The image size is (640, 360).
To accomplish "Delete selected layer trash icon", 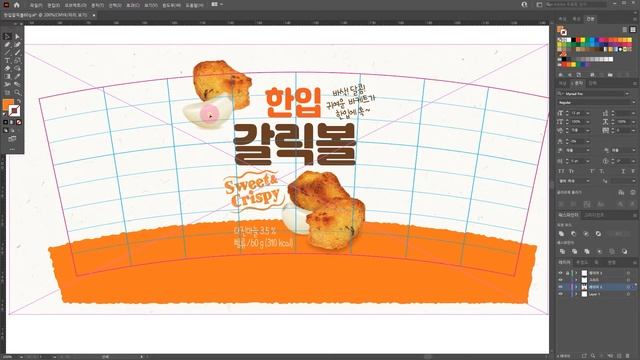I will 628,356.
